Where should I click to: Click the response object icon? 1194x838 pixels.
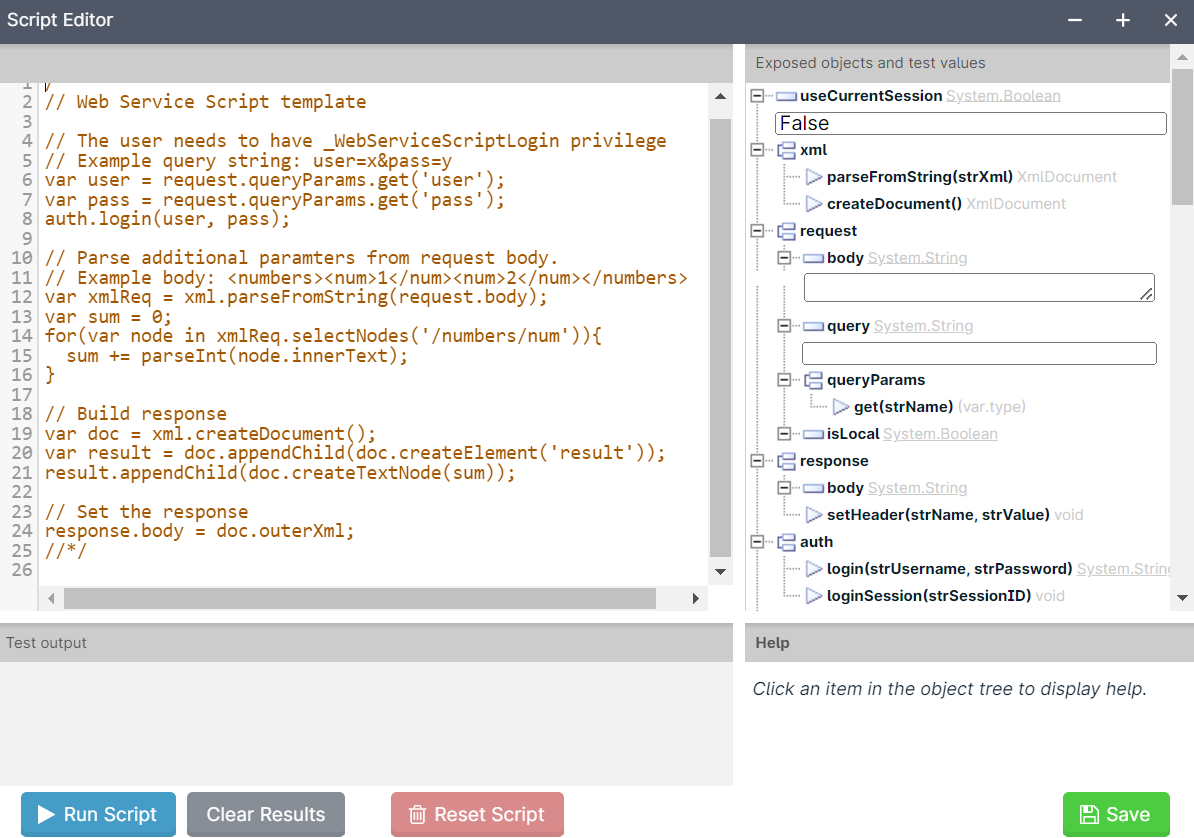click(x=787, y=461)
